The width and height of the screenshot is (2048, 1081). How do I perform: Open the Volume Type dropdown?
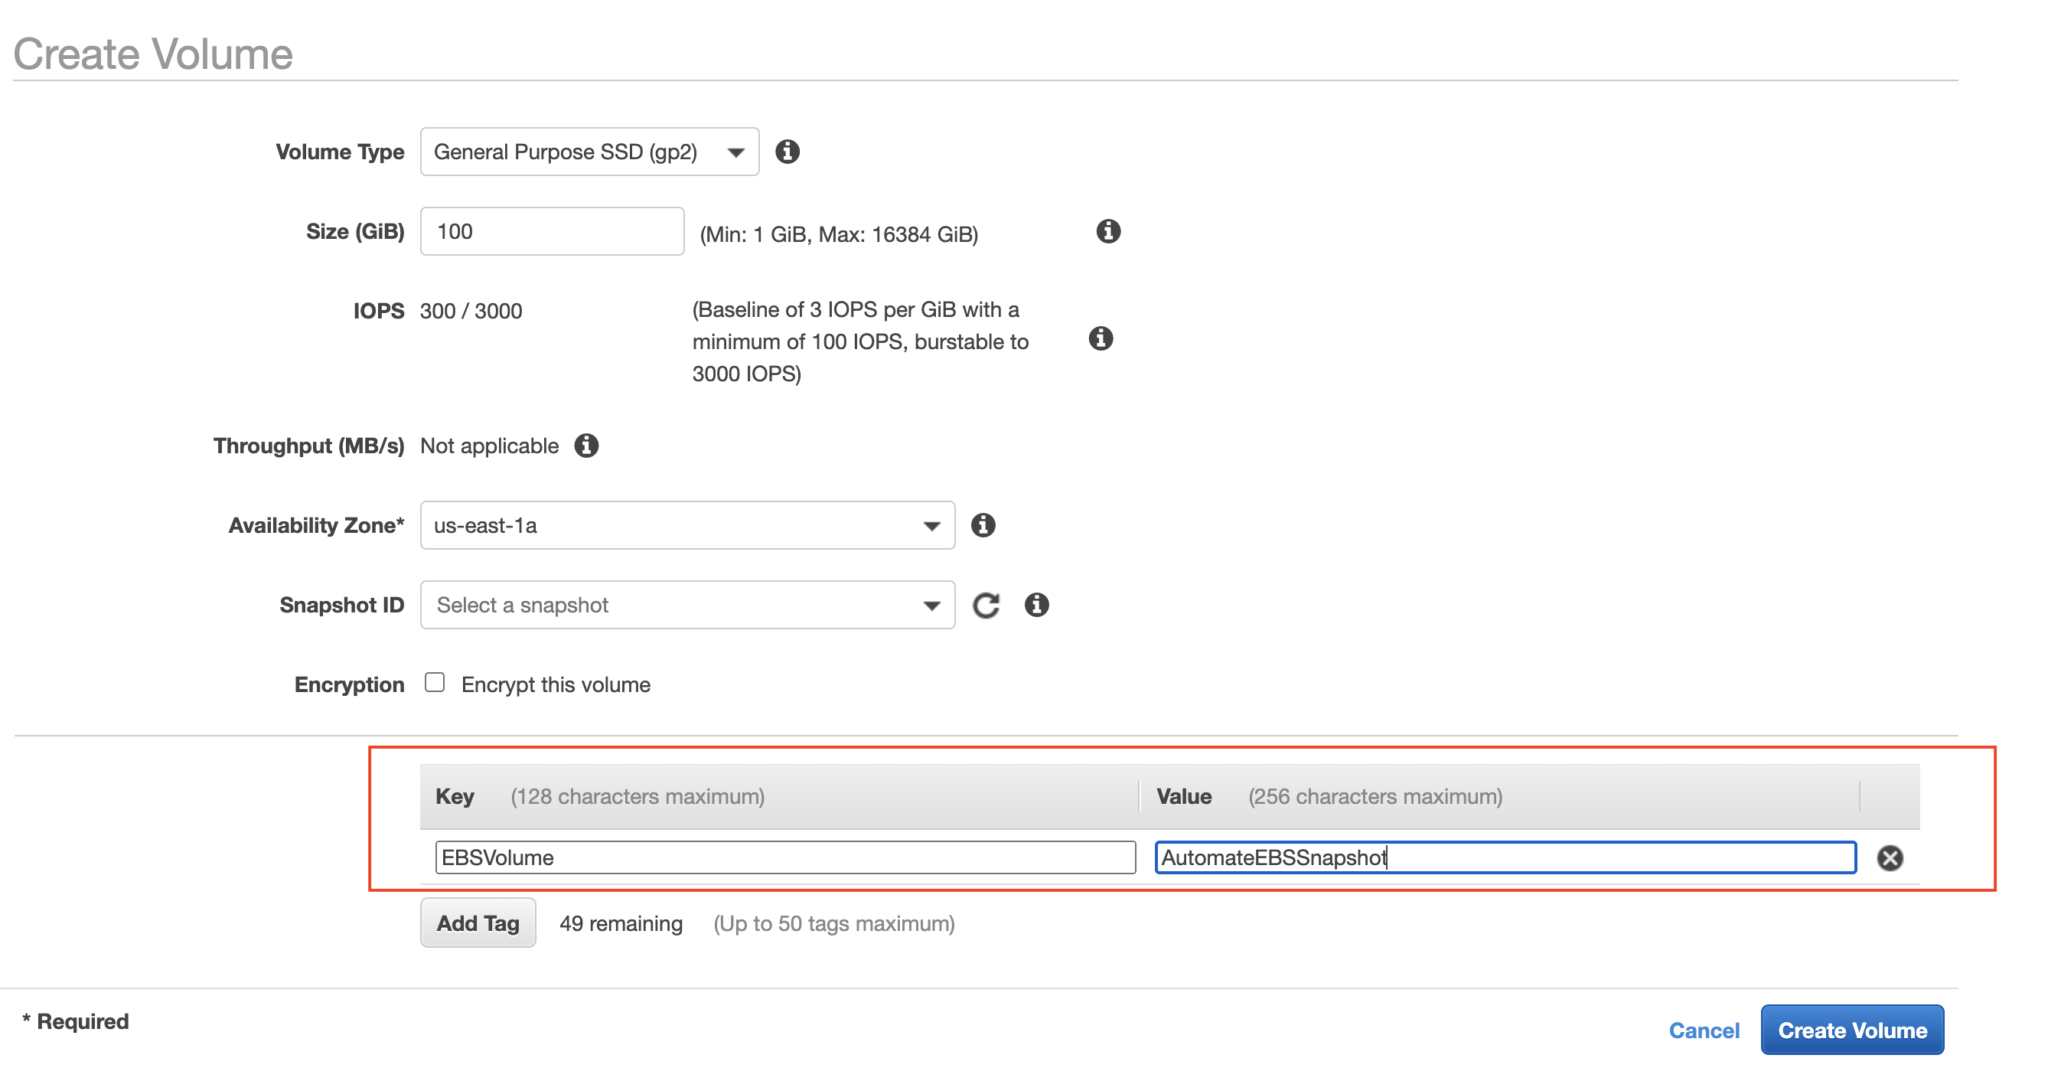click(736, 151)
